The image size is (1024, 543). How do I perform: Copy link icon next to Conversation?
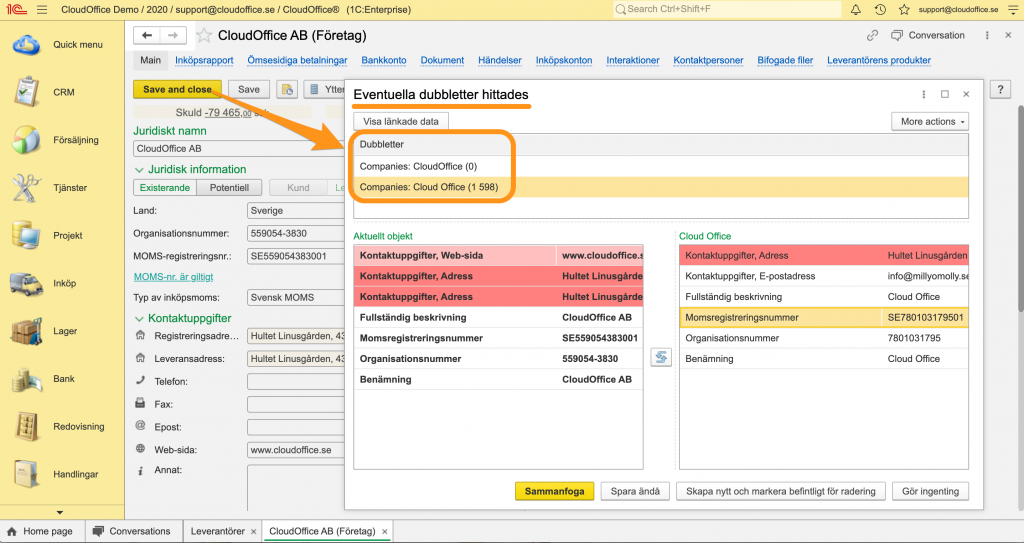pyautogui.click(x=872, y=35)
